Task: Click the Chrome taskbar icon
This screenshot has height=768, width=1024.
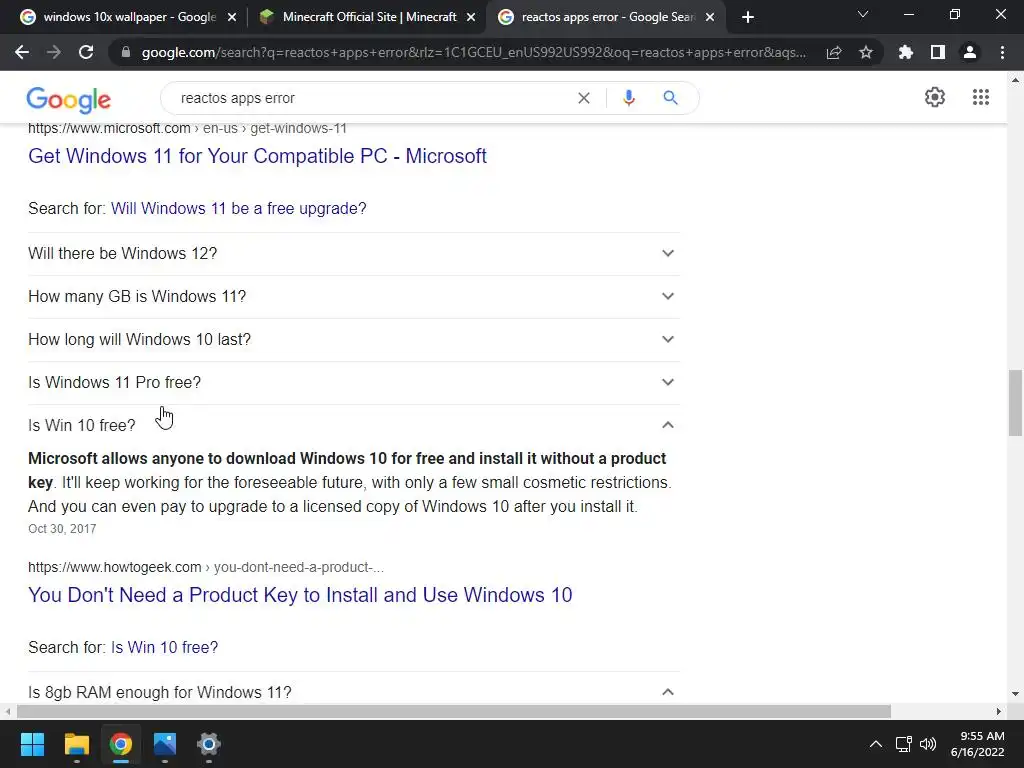Action: [120, 744]
